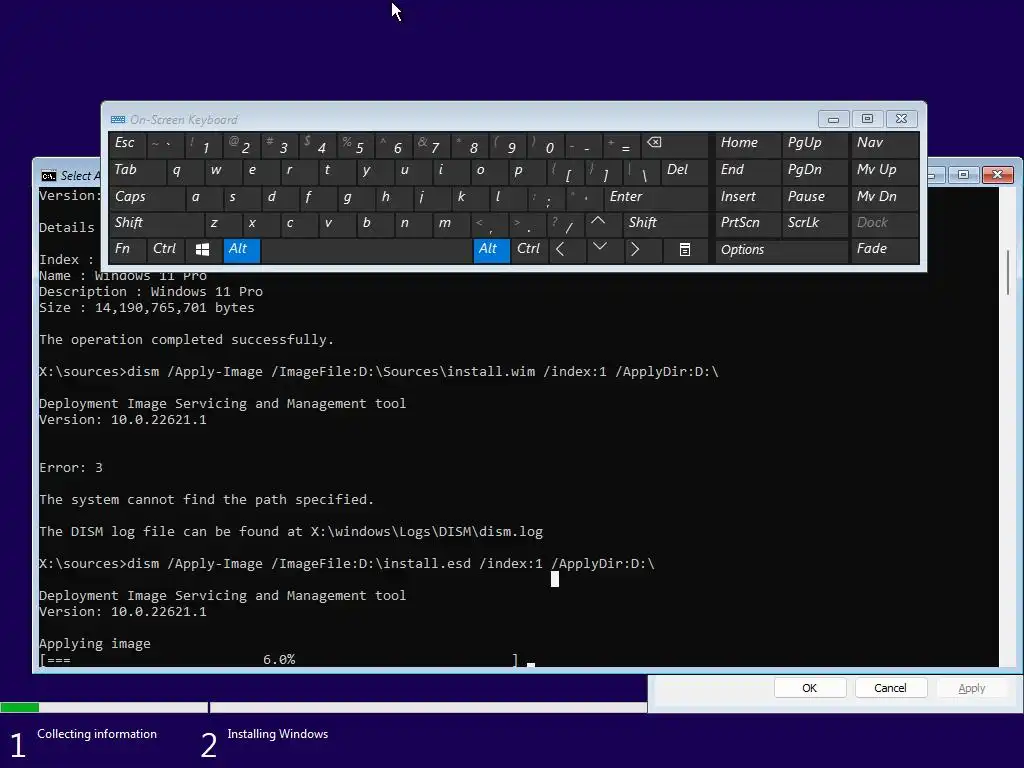Tap the Home key
Viewport: 1024px width, 768px height.
tap(748, 145)
